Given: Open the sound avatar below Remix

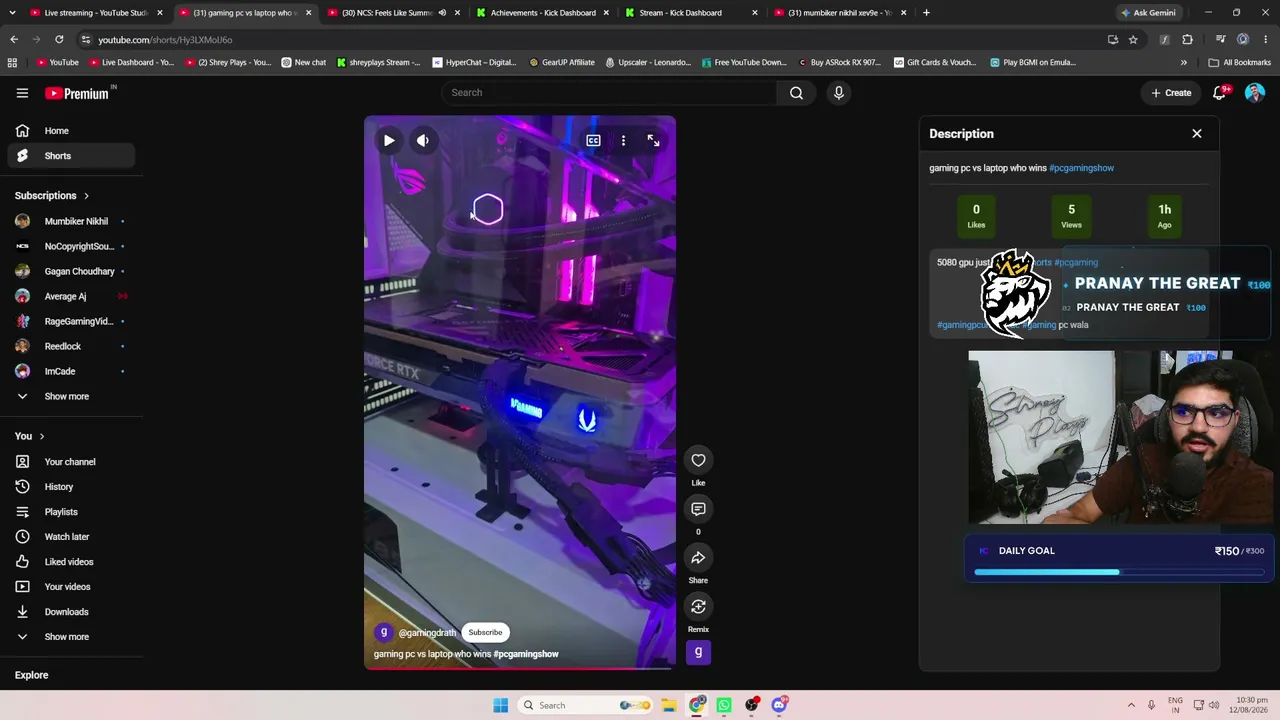Looking at the screenshot, I should click(x=698, y=653).
